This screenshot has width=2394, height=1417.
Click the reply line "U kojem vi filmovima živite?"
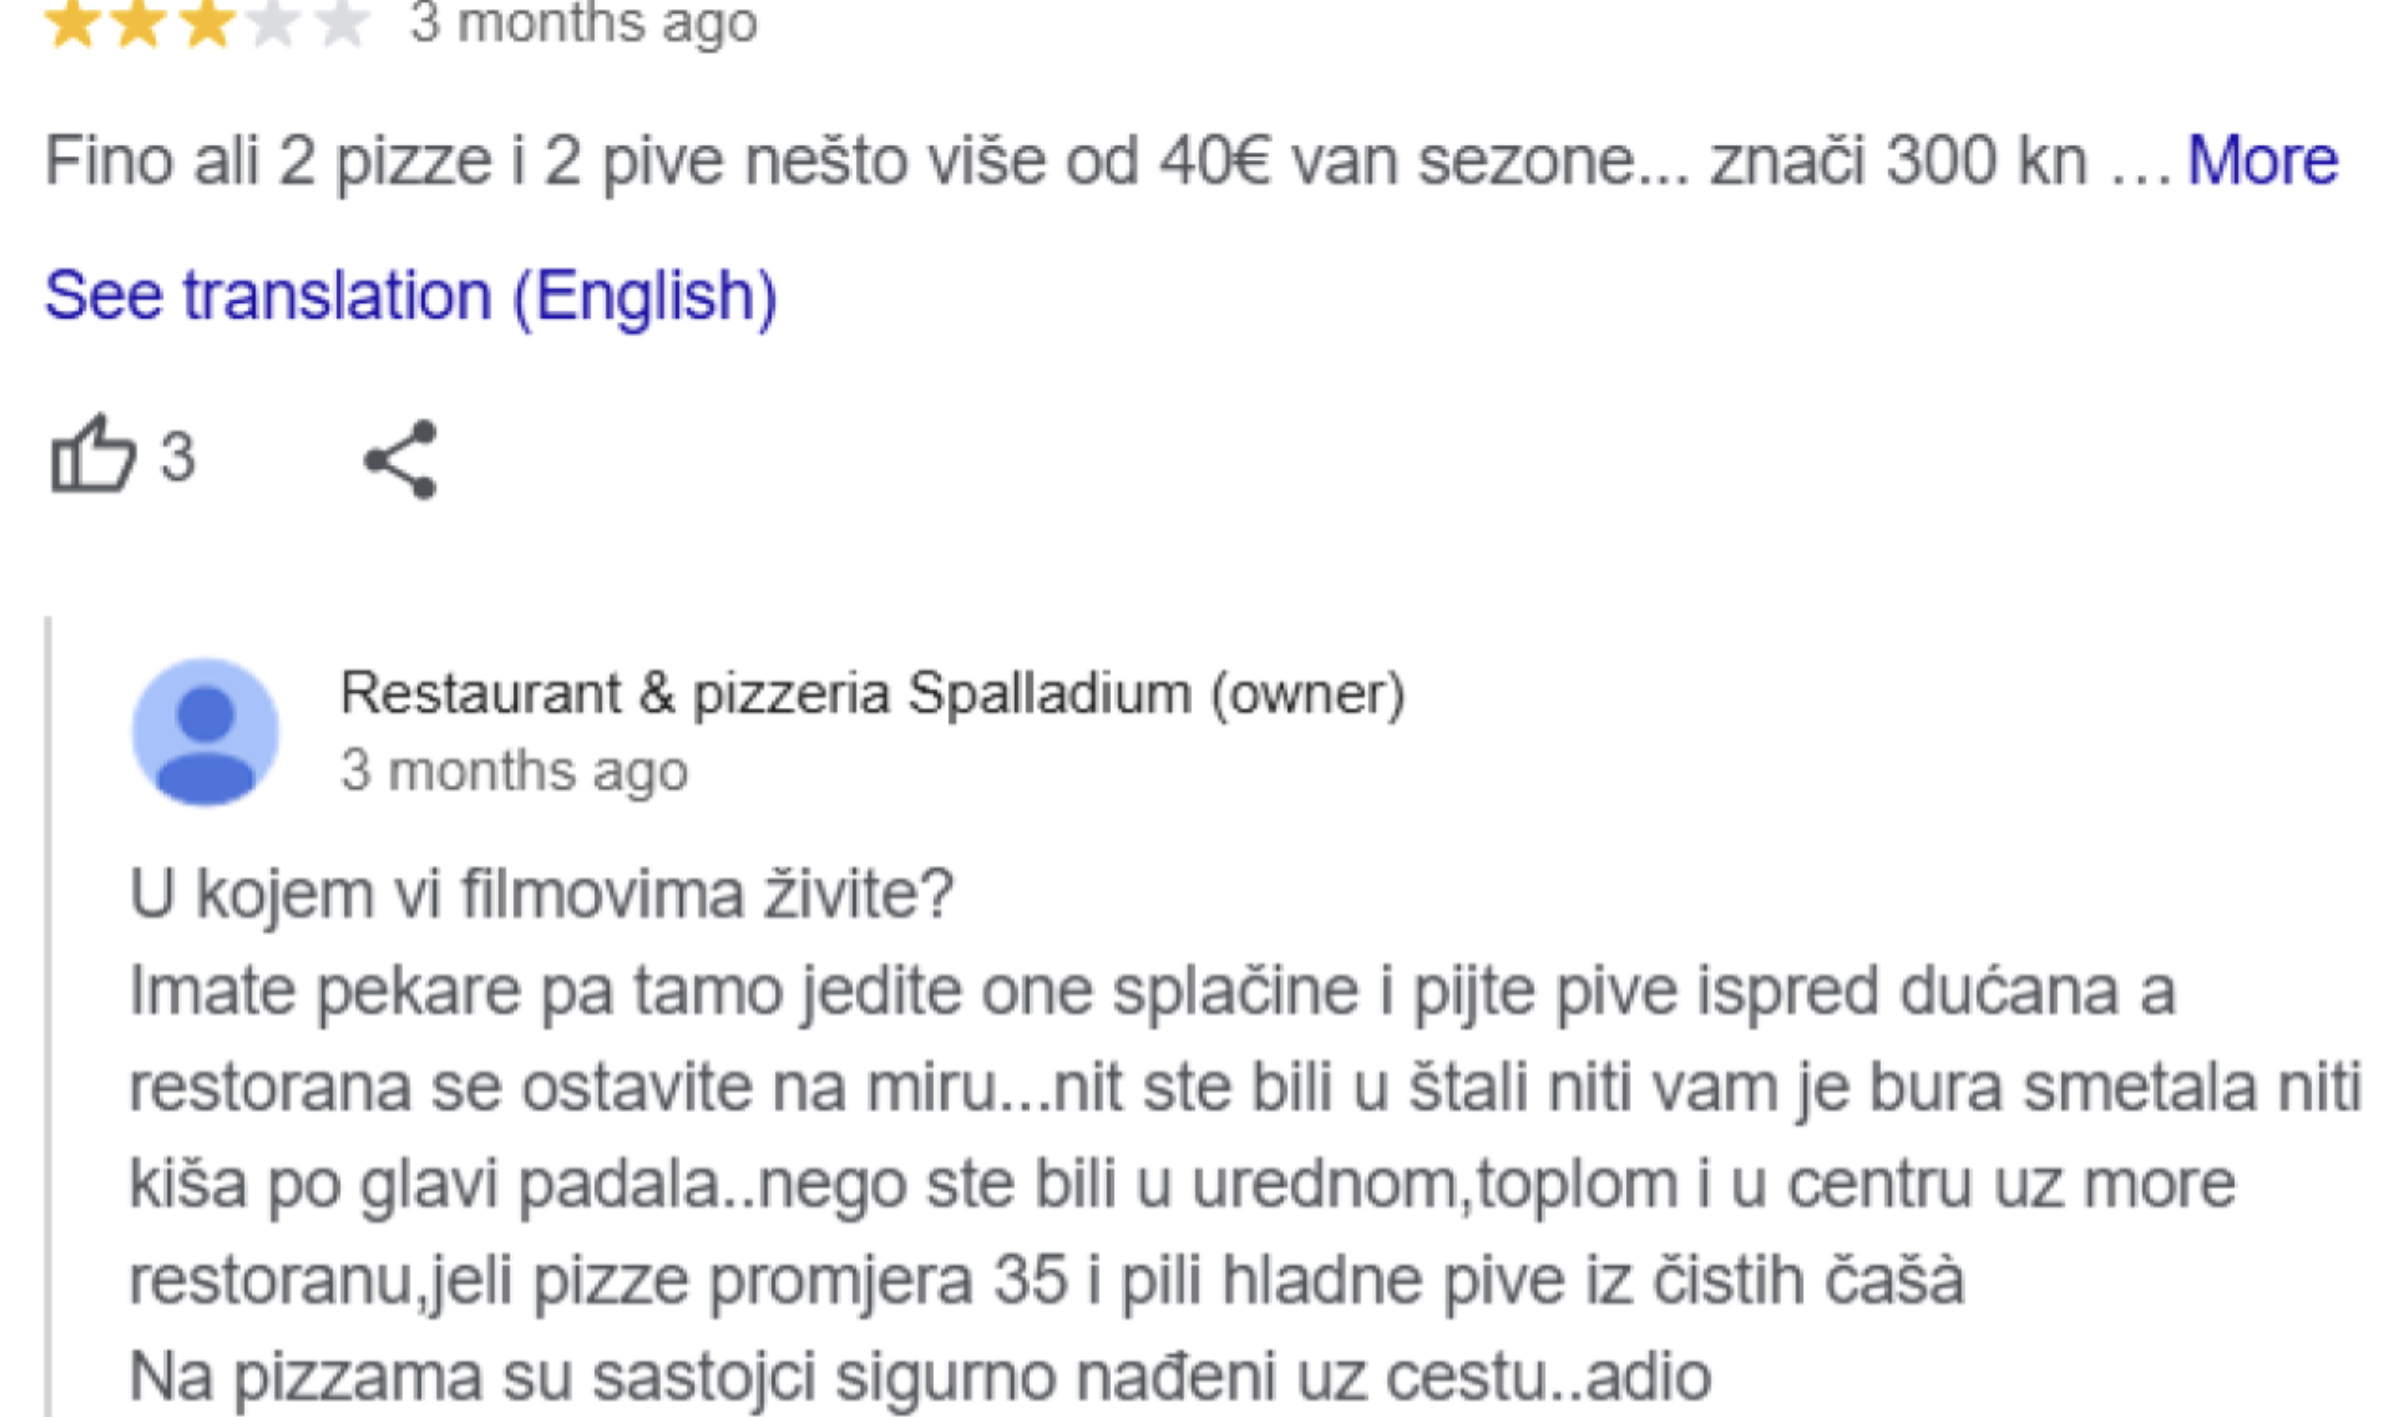[x=542, y=893]
